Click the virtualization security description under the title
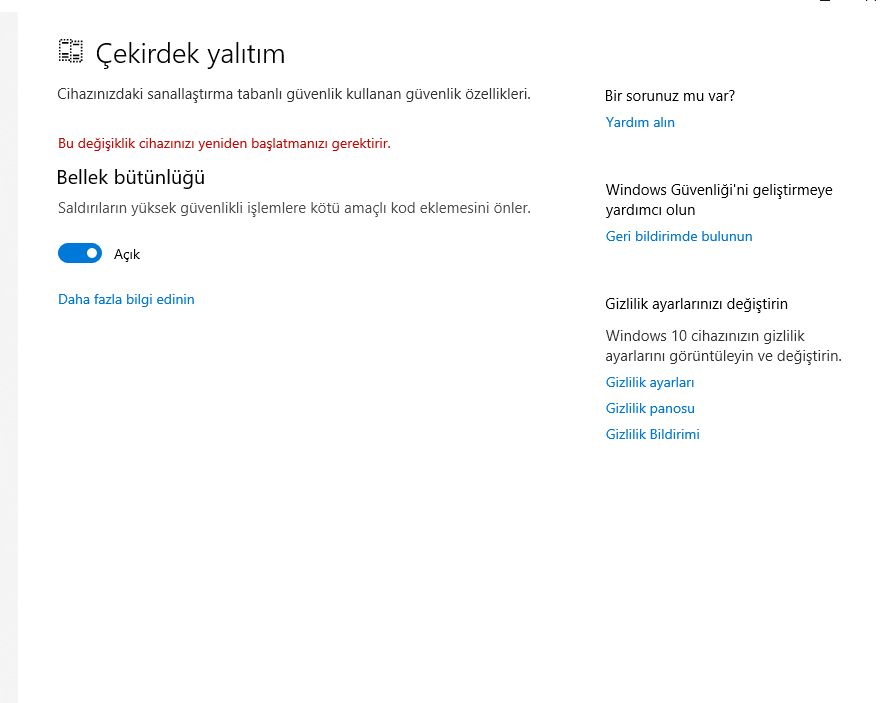880x703 pixels. [293, 94]
